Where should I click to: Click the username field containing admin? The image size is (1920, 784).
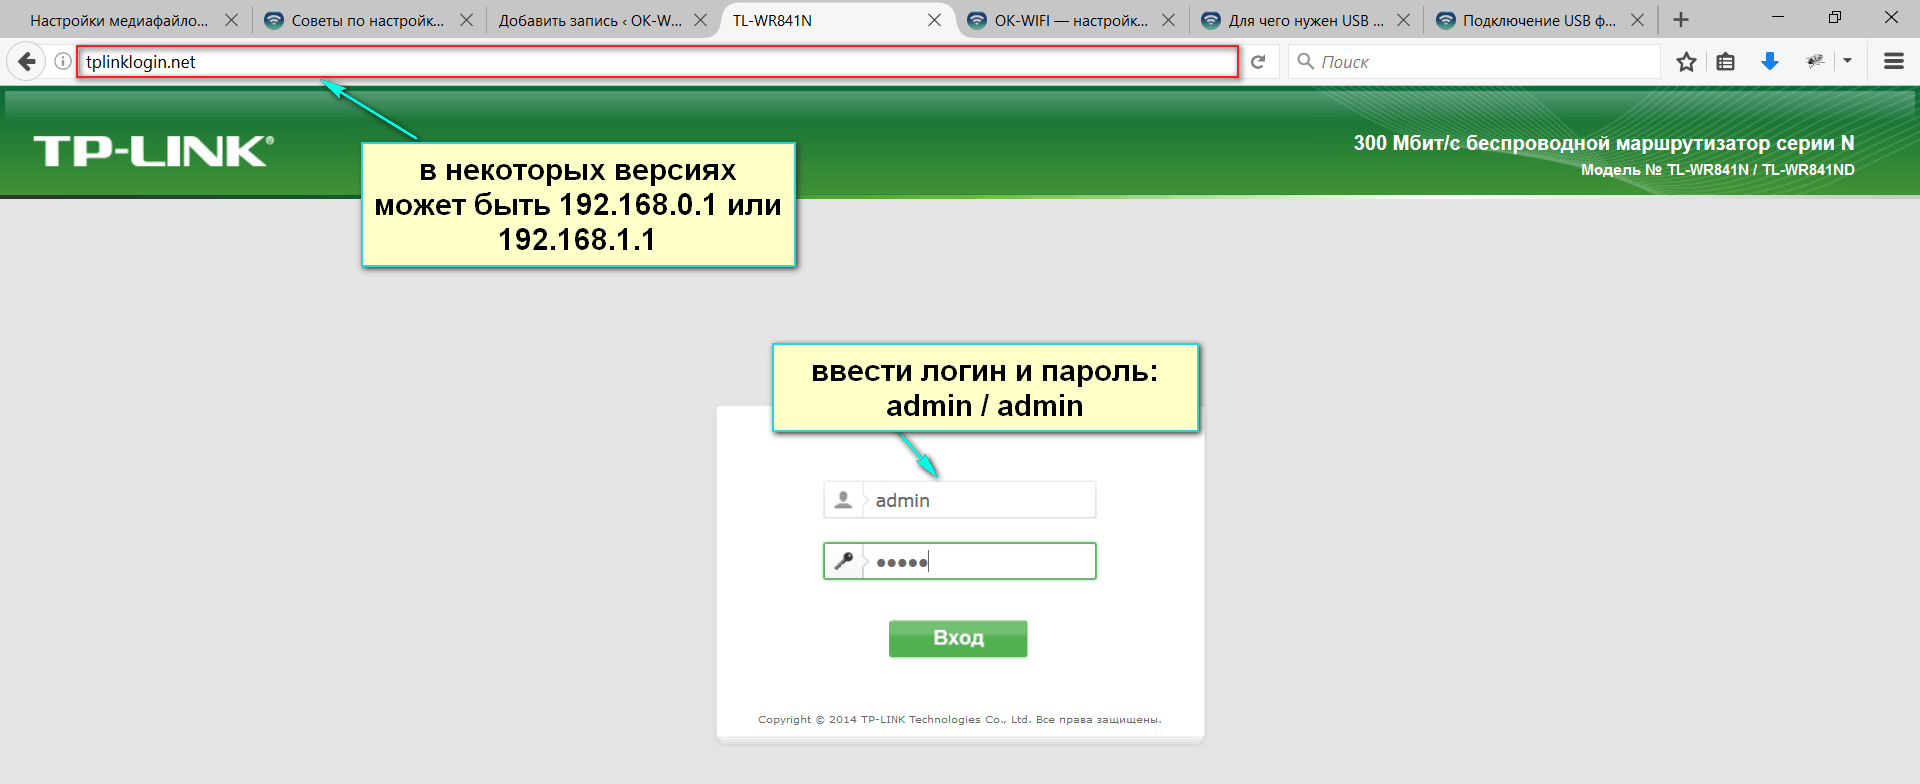click(x=960, y=500)
